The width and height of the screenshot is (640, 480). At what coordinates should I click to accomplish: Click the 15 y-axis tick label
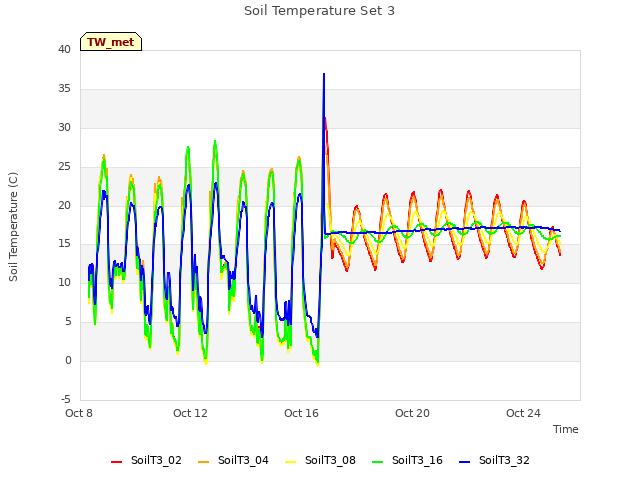[64, 244]
